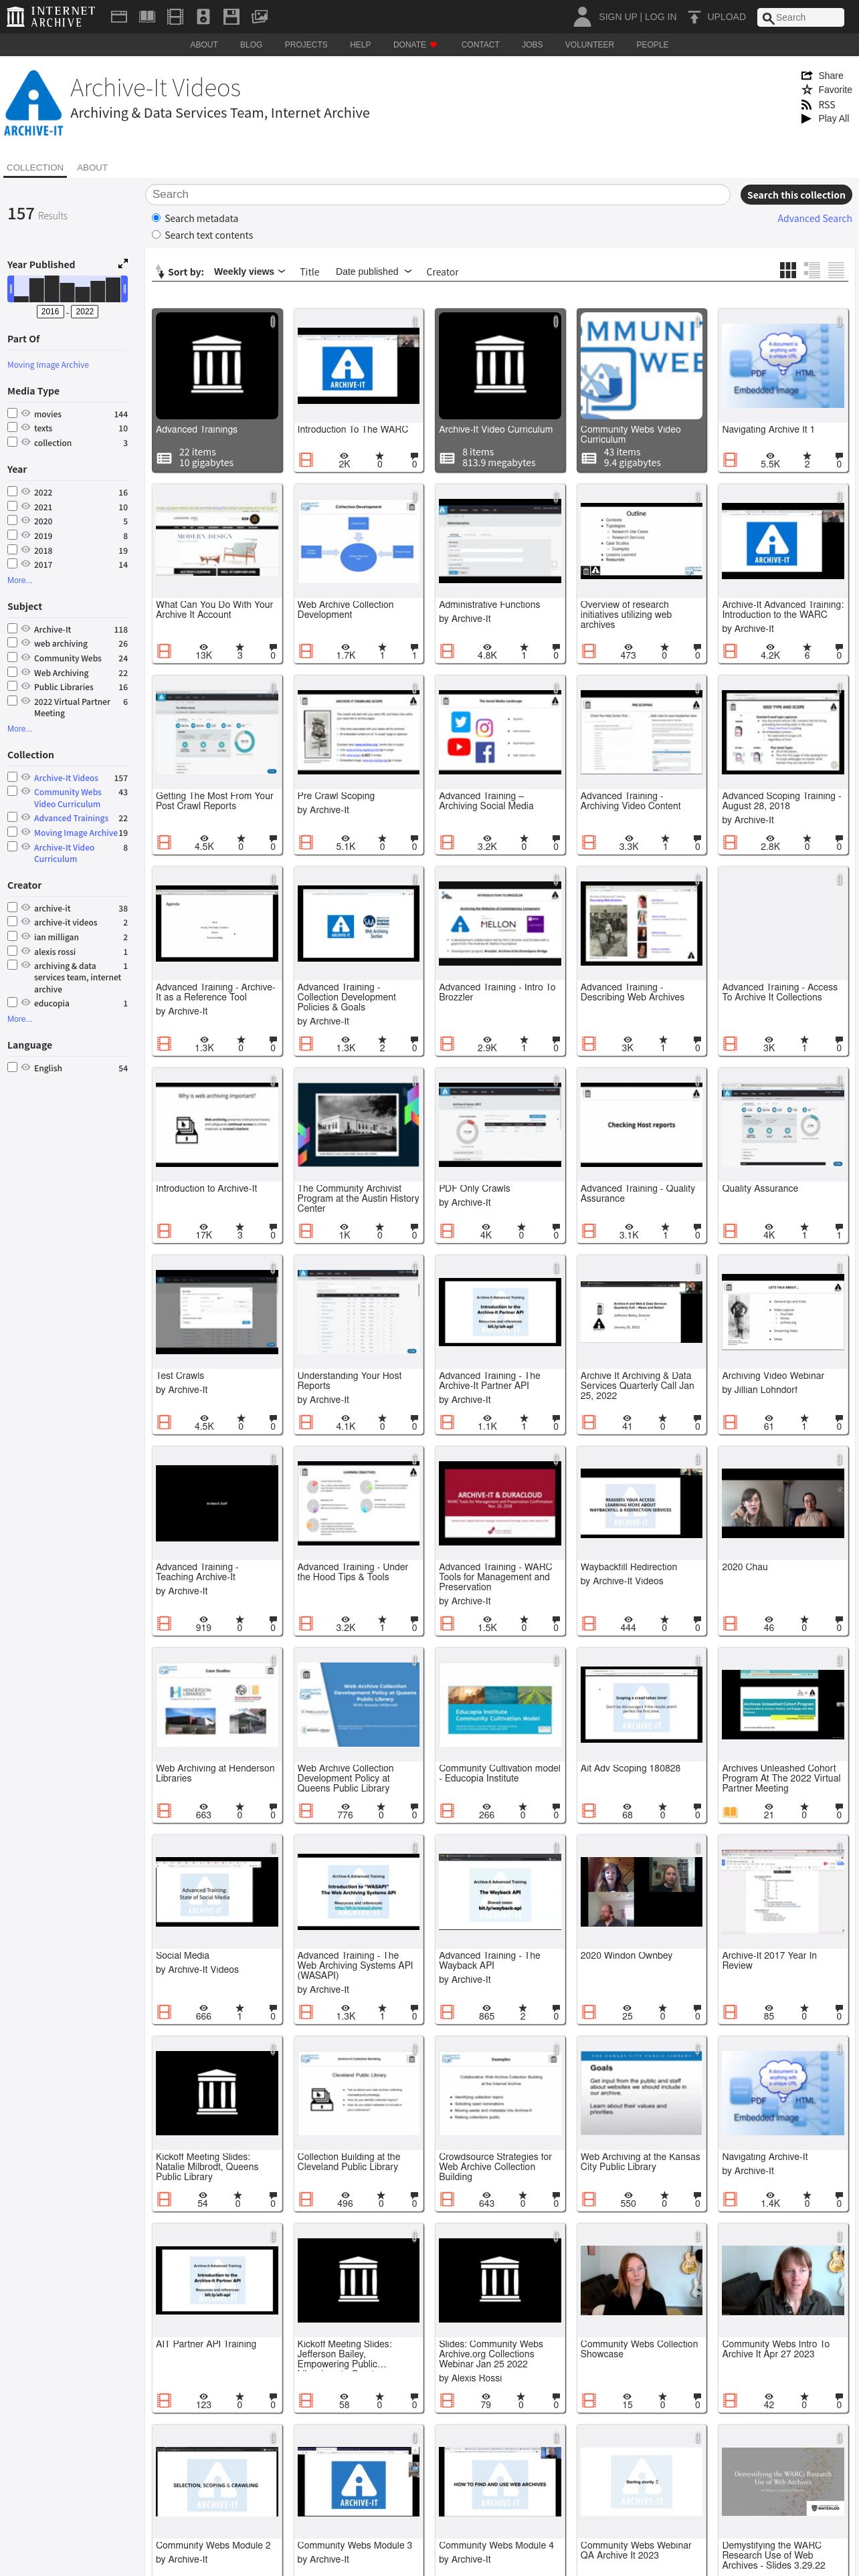Click the Share icon
Screen dimensions: 859x2576
tap(806, 76)
